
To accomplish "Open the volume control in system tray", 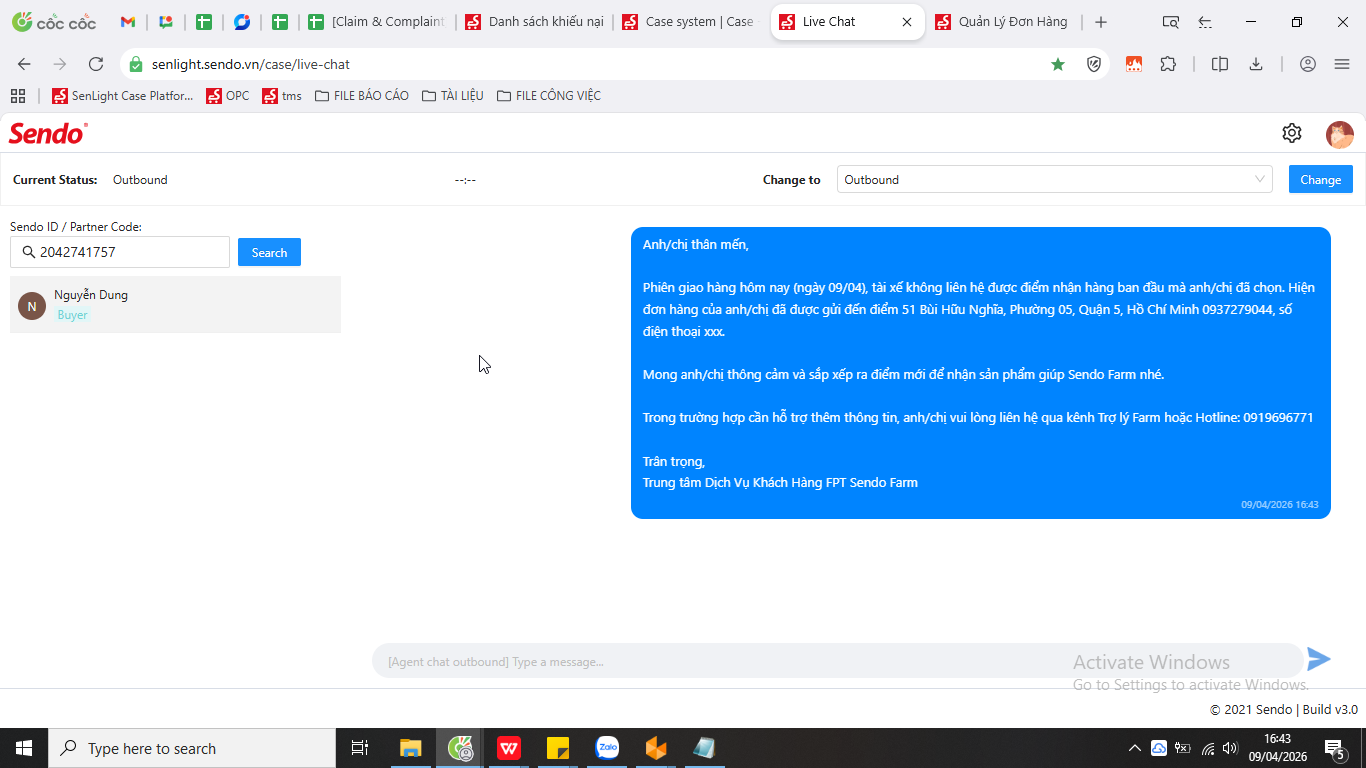I will pyautogui.click(x=1229, y=748).
